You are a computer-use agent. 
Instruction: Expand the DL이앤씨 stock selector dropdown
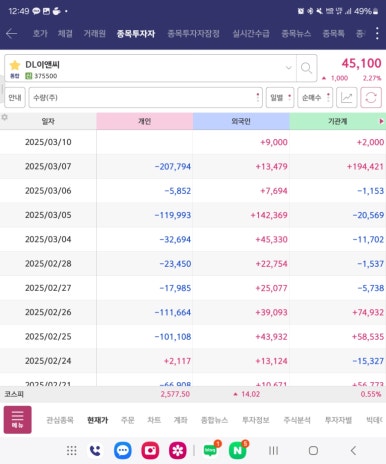point(289,68)
